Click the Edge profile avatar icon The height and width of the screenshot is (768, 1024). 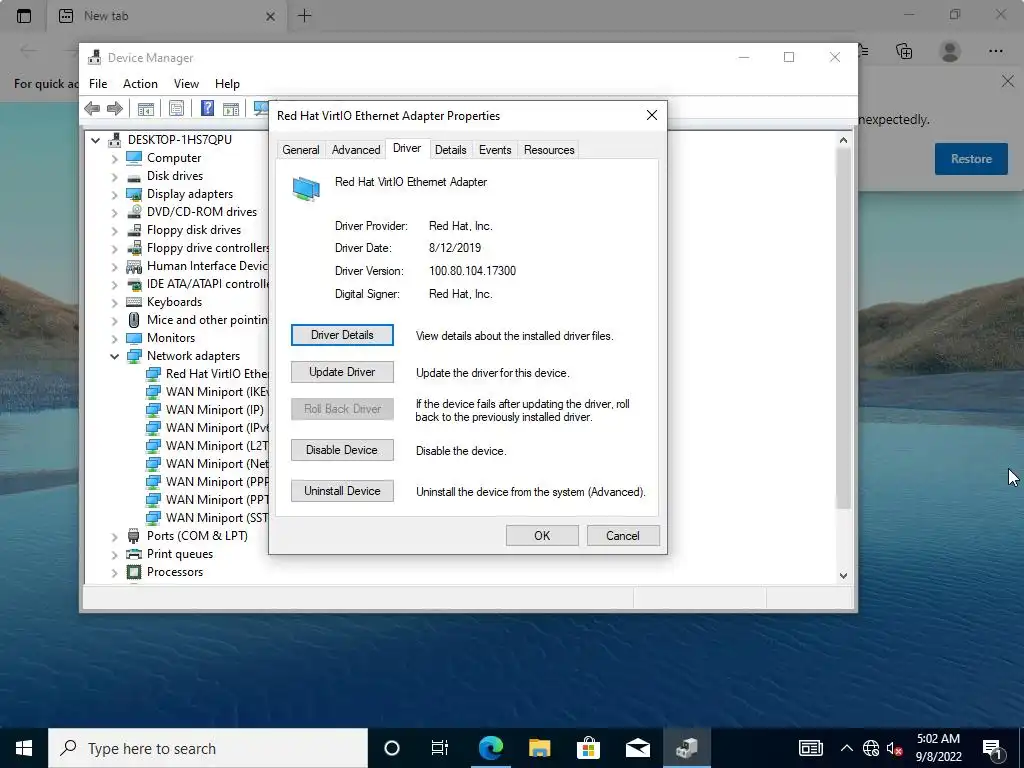click(950, 51)
